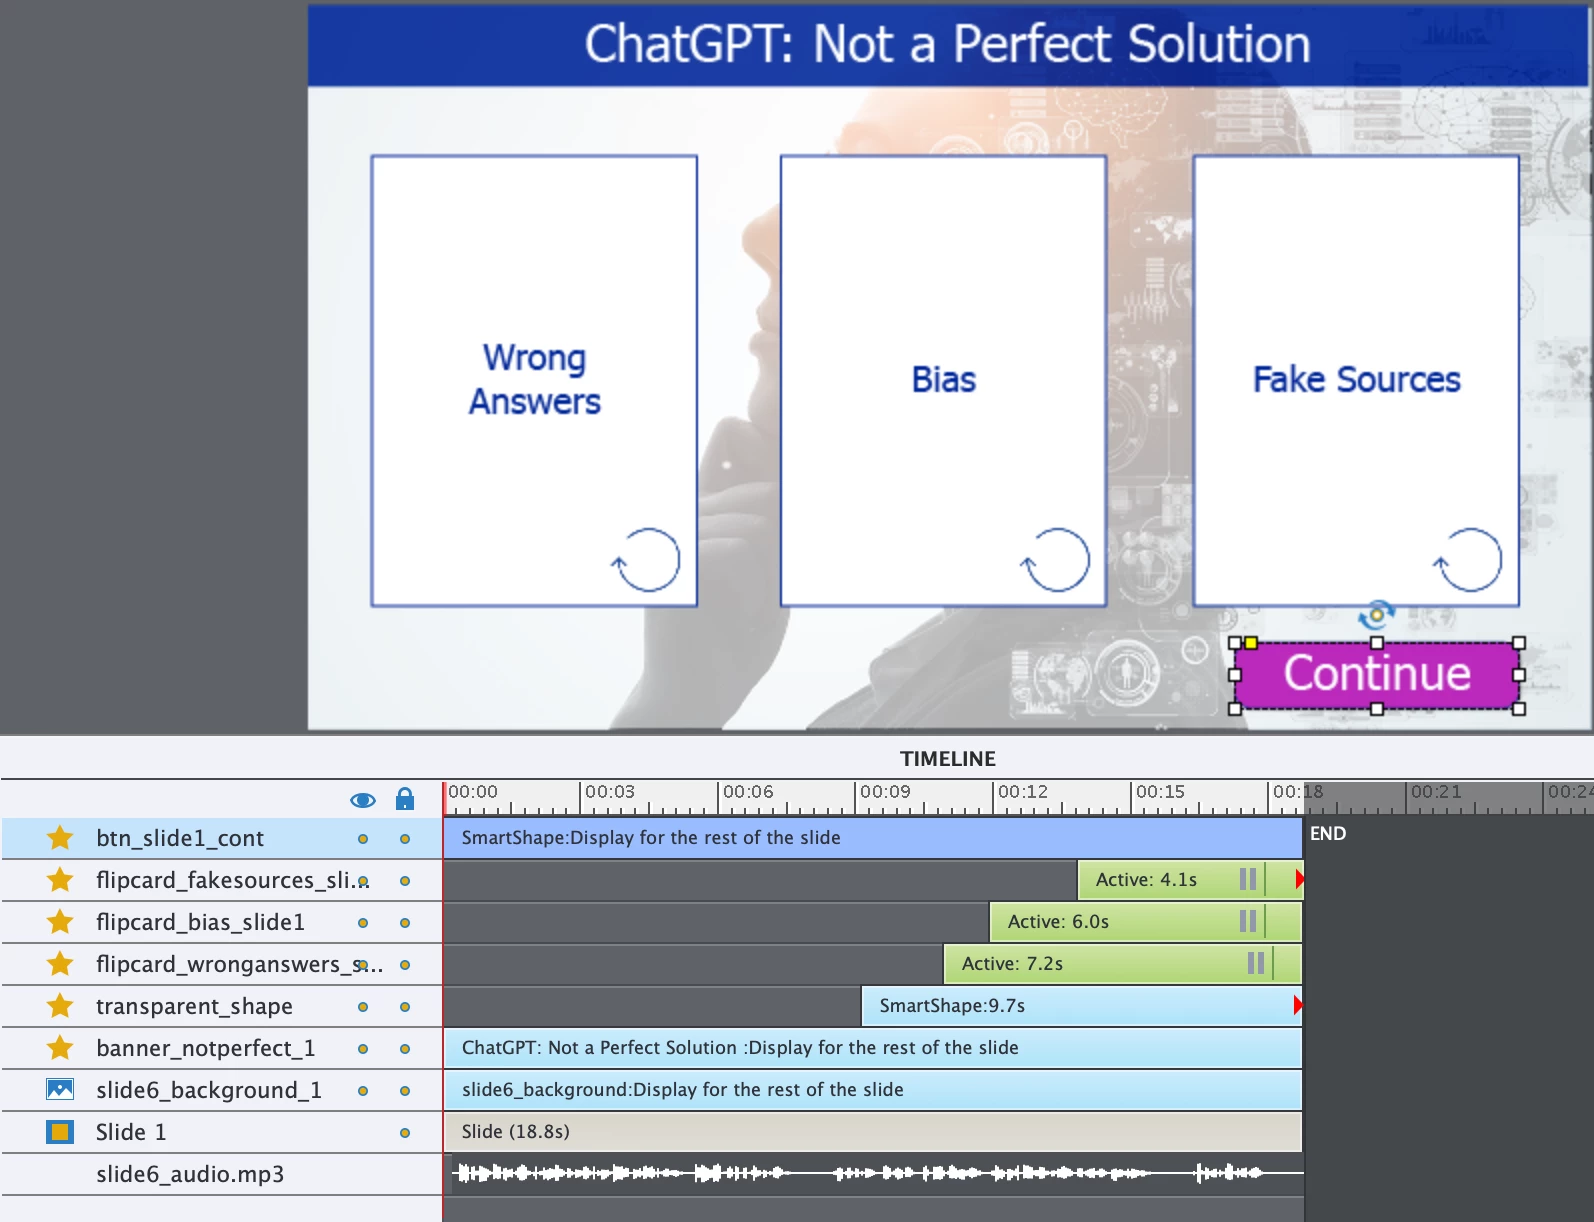This screenshot has width=1594, height=1222.
Task: Select the slide title banner text
Action: pos(947,44)
